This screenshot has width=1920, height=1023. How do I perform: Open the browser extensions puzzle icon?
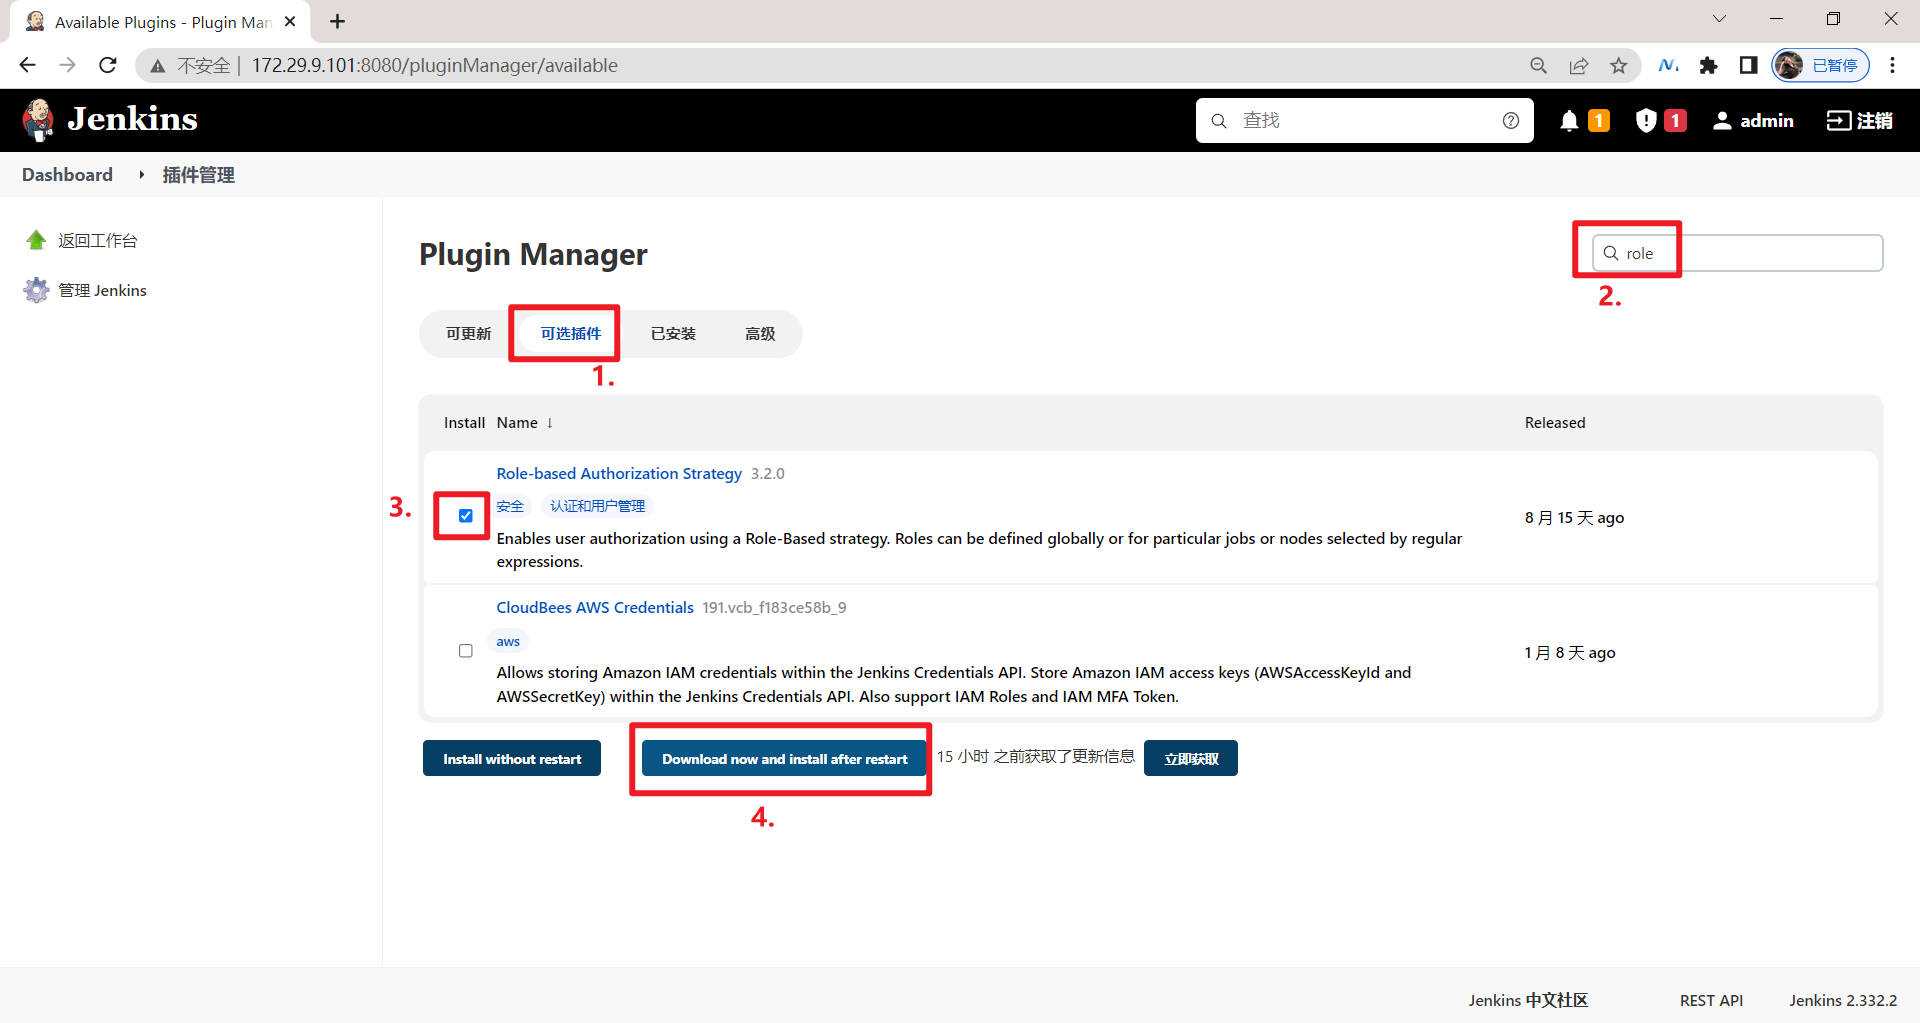click(1709, 65)
